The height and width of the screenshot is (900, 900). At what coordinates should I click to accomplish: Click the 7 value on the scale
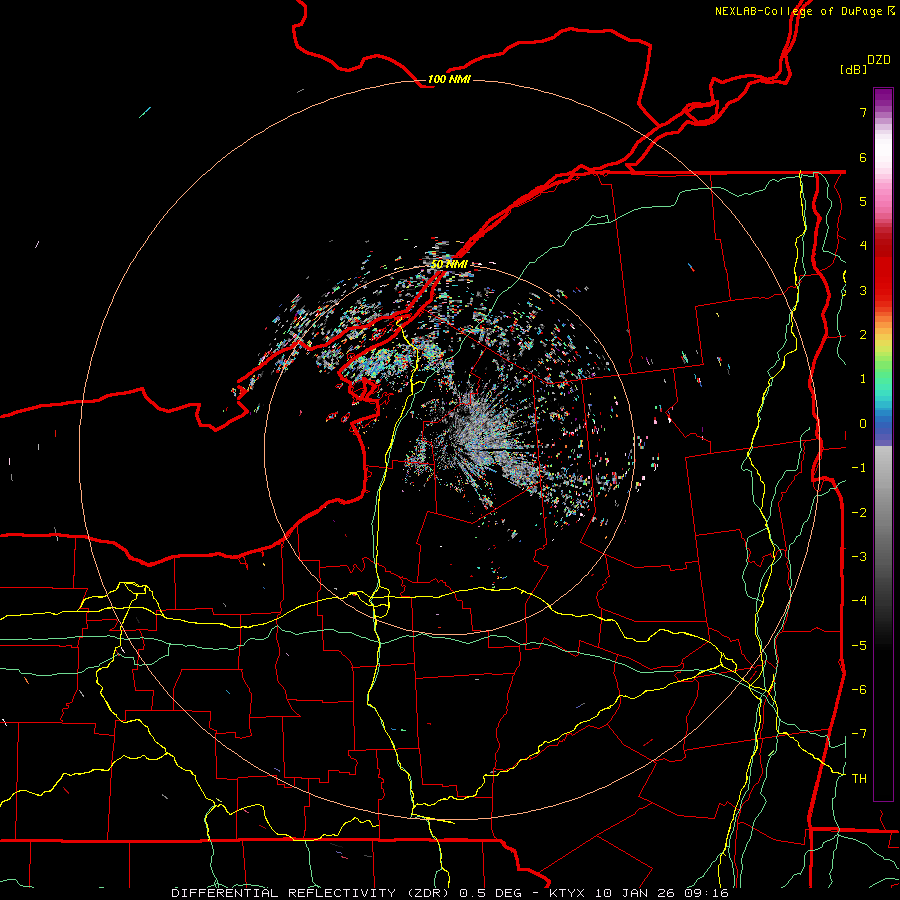point(863,112)
